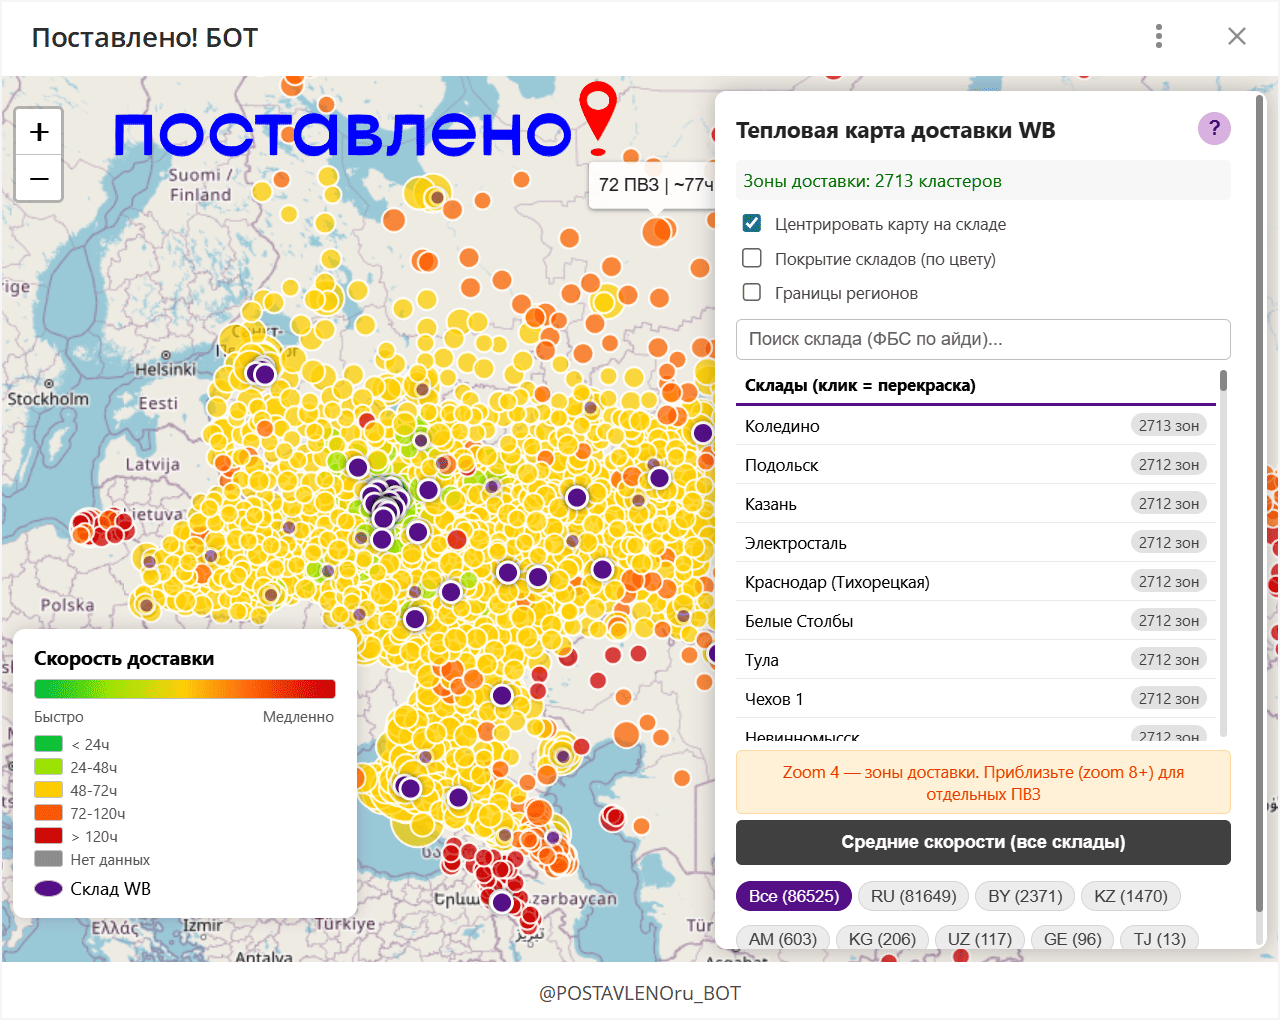Click the delivery speed gradient bar
The image size is (1280, 1020).
tap(184, 688)
